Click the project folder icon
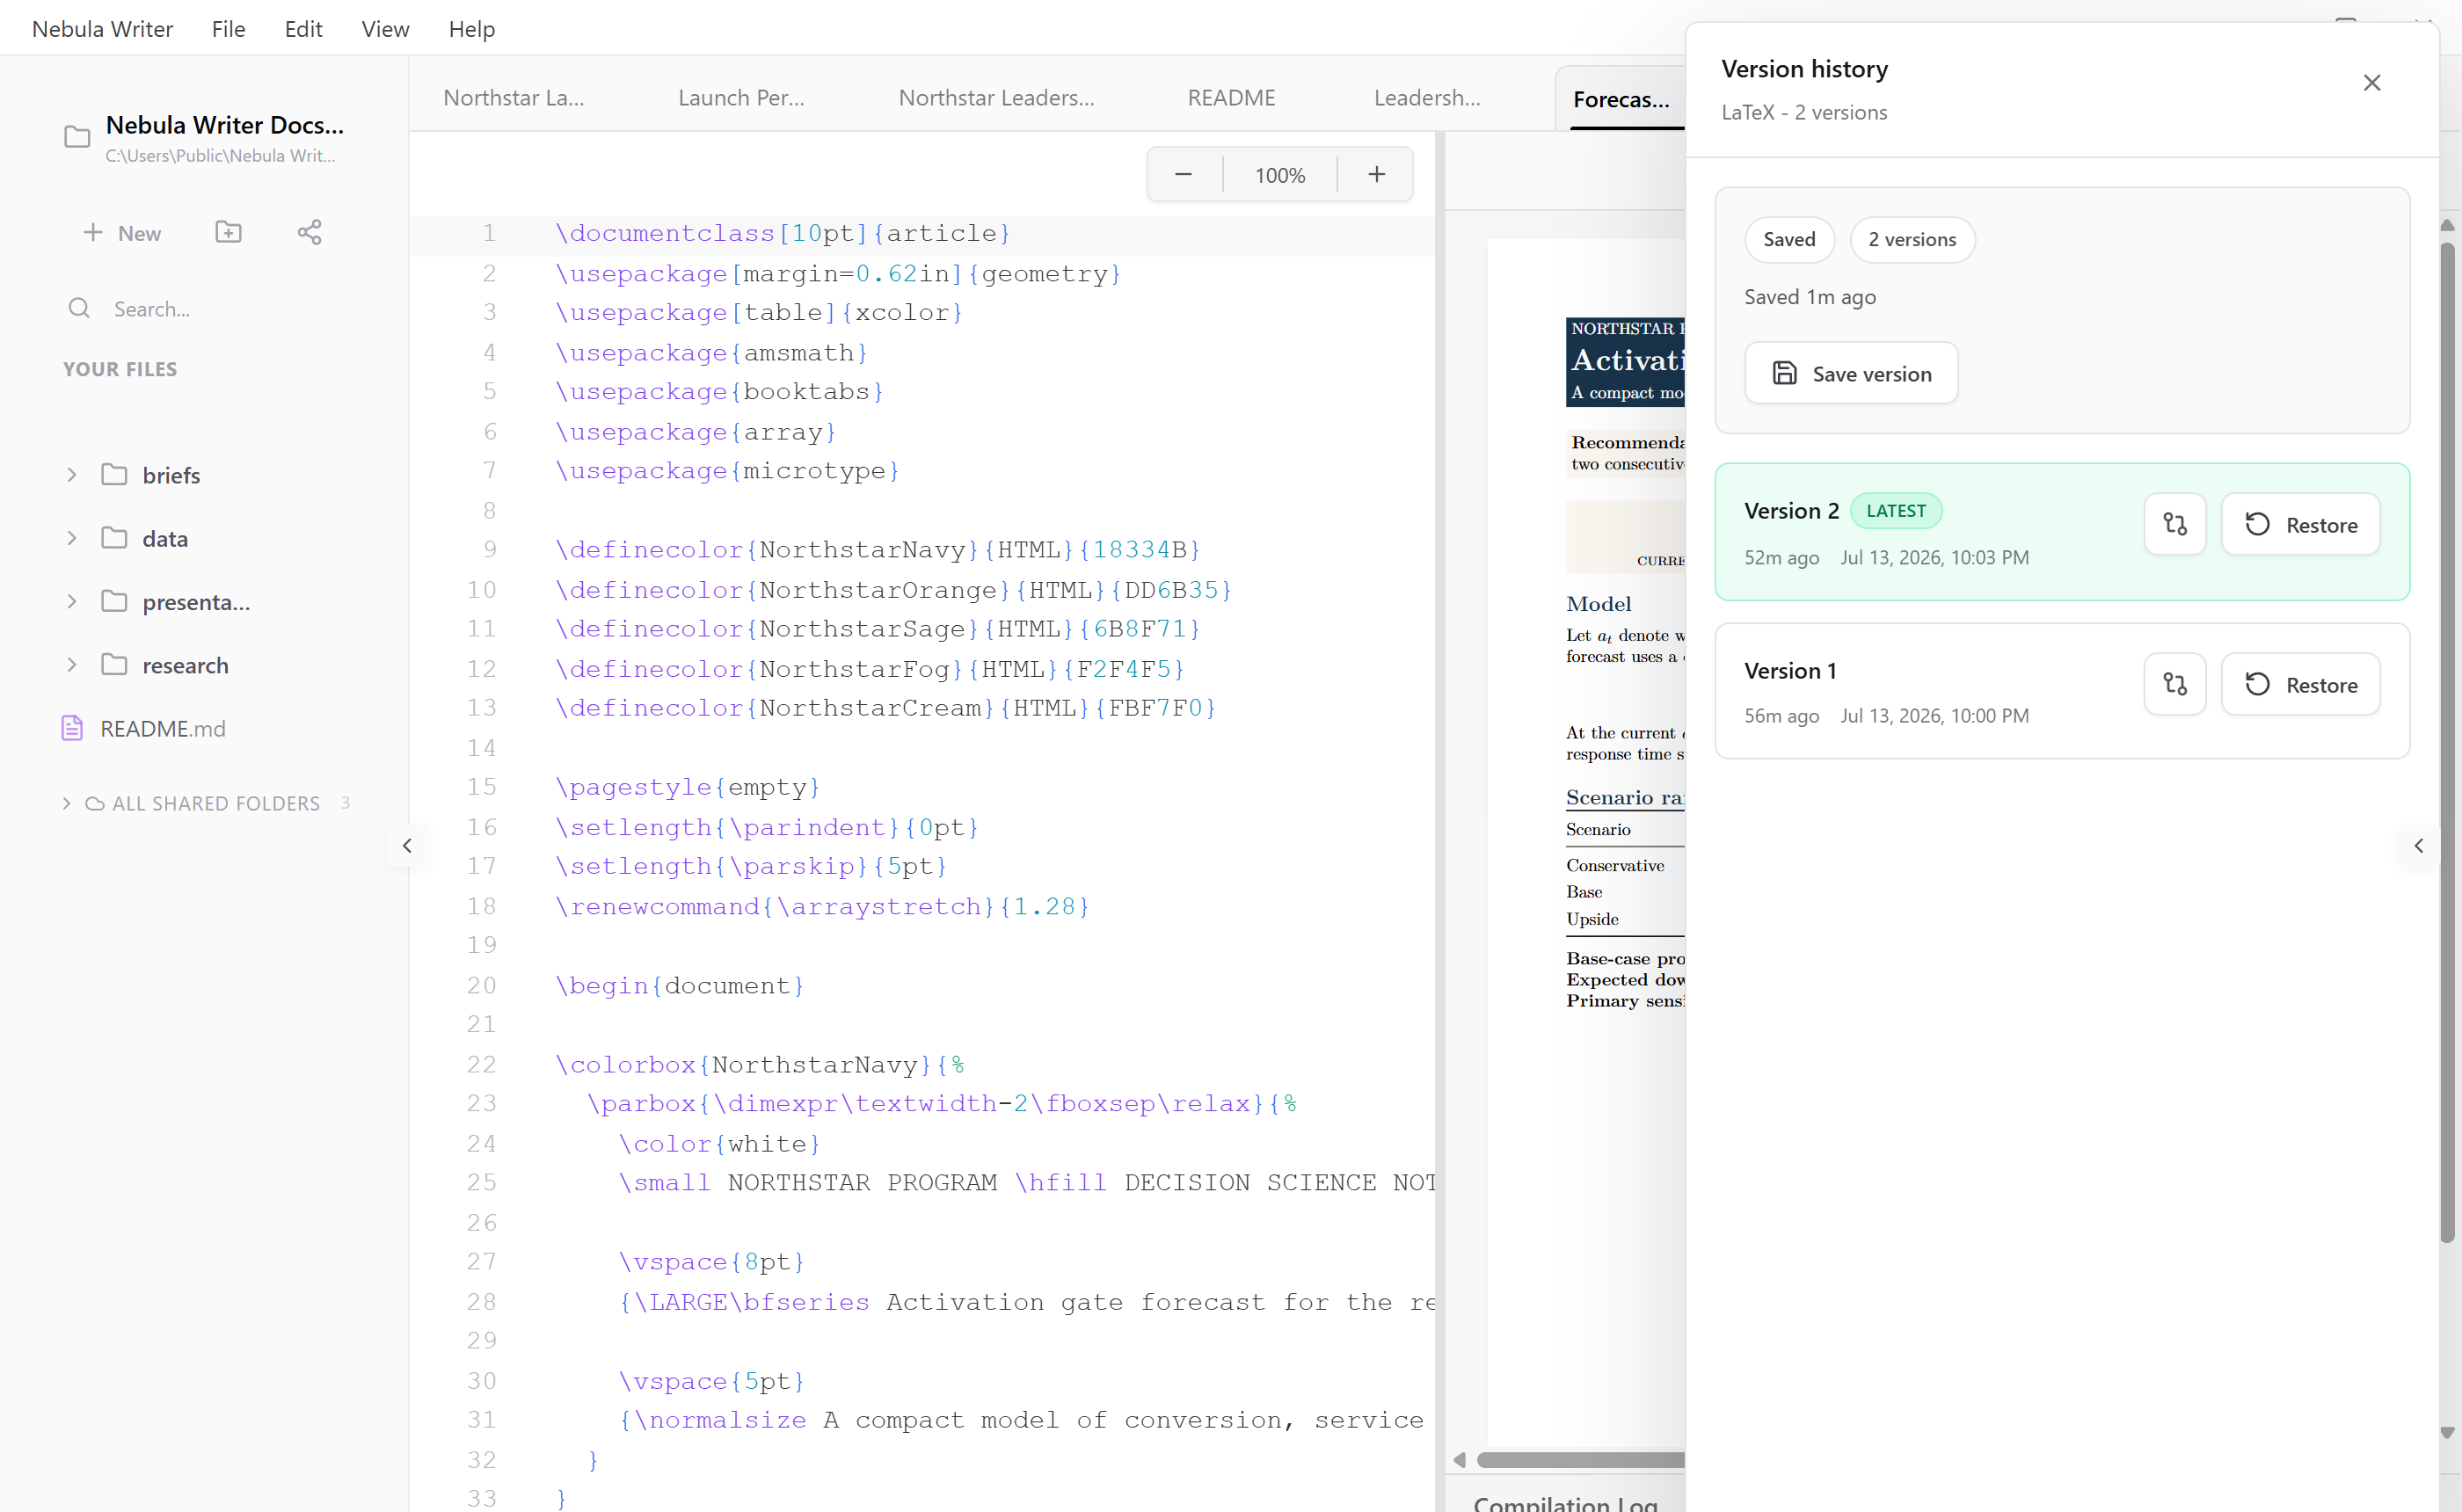2462x1512 pixels. pos(77,137)
